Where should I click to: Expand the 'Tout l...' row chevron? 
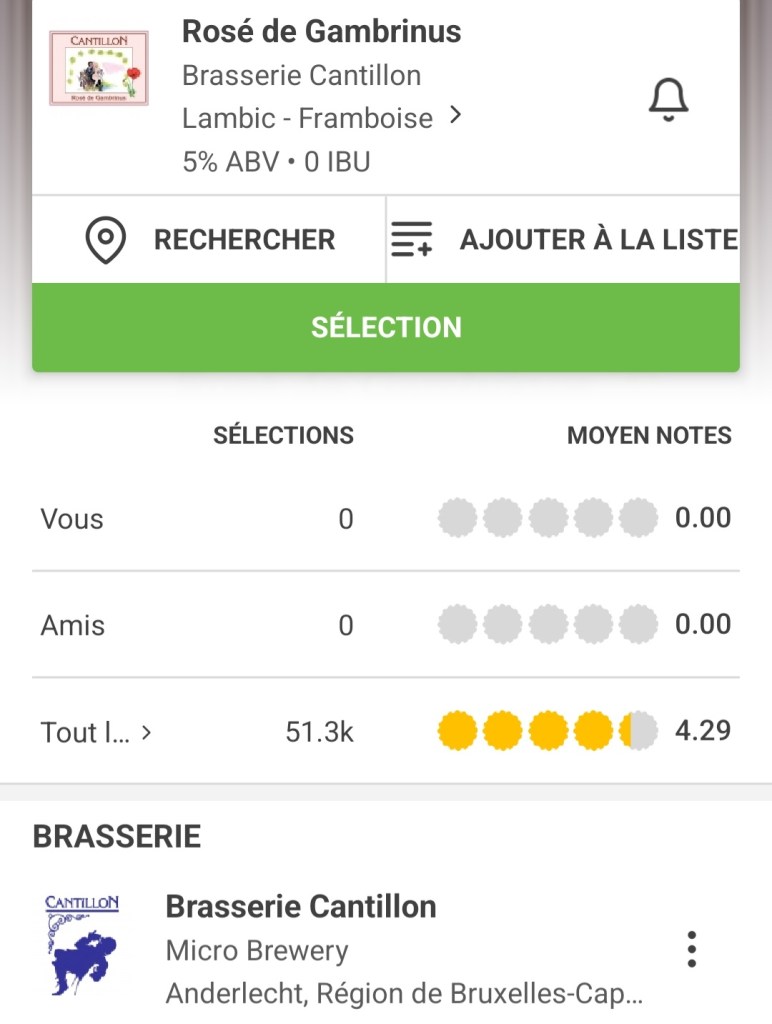[146, 733]
